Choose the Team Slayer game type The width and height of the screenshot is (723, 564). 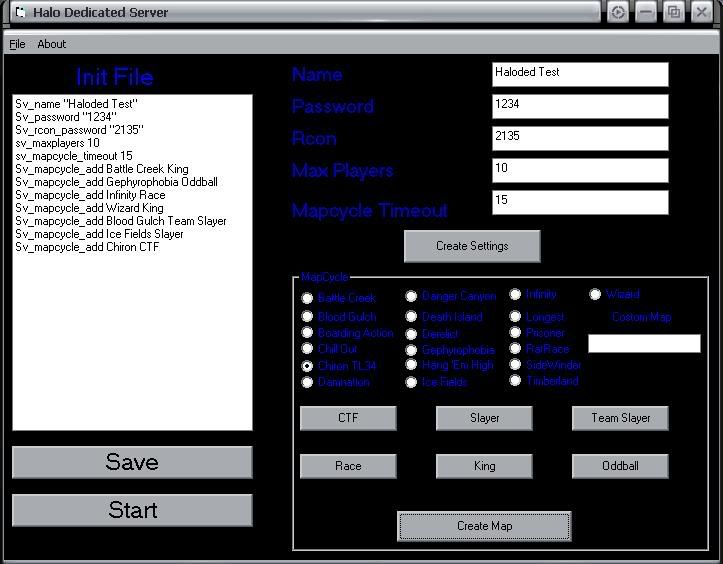point(620,418)
